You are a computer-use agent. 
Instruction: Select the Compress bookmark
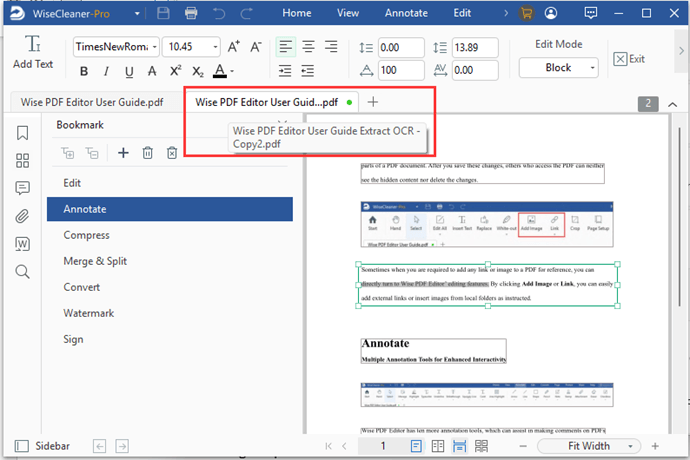click(x=170, y=235)
